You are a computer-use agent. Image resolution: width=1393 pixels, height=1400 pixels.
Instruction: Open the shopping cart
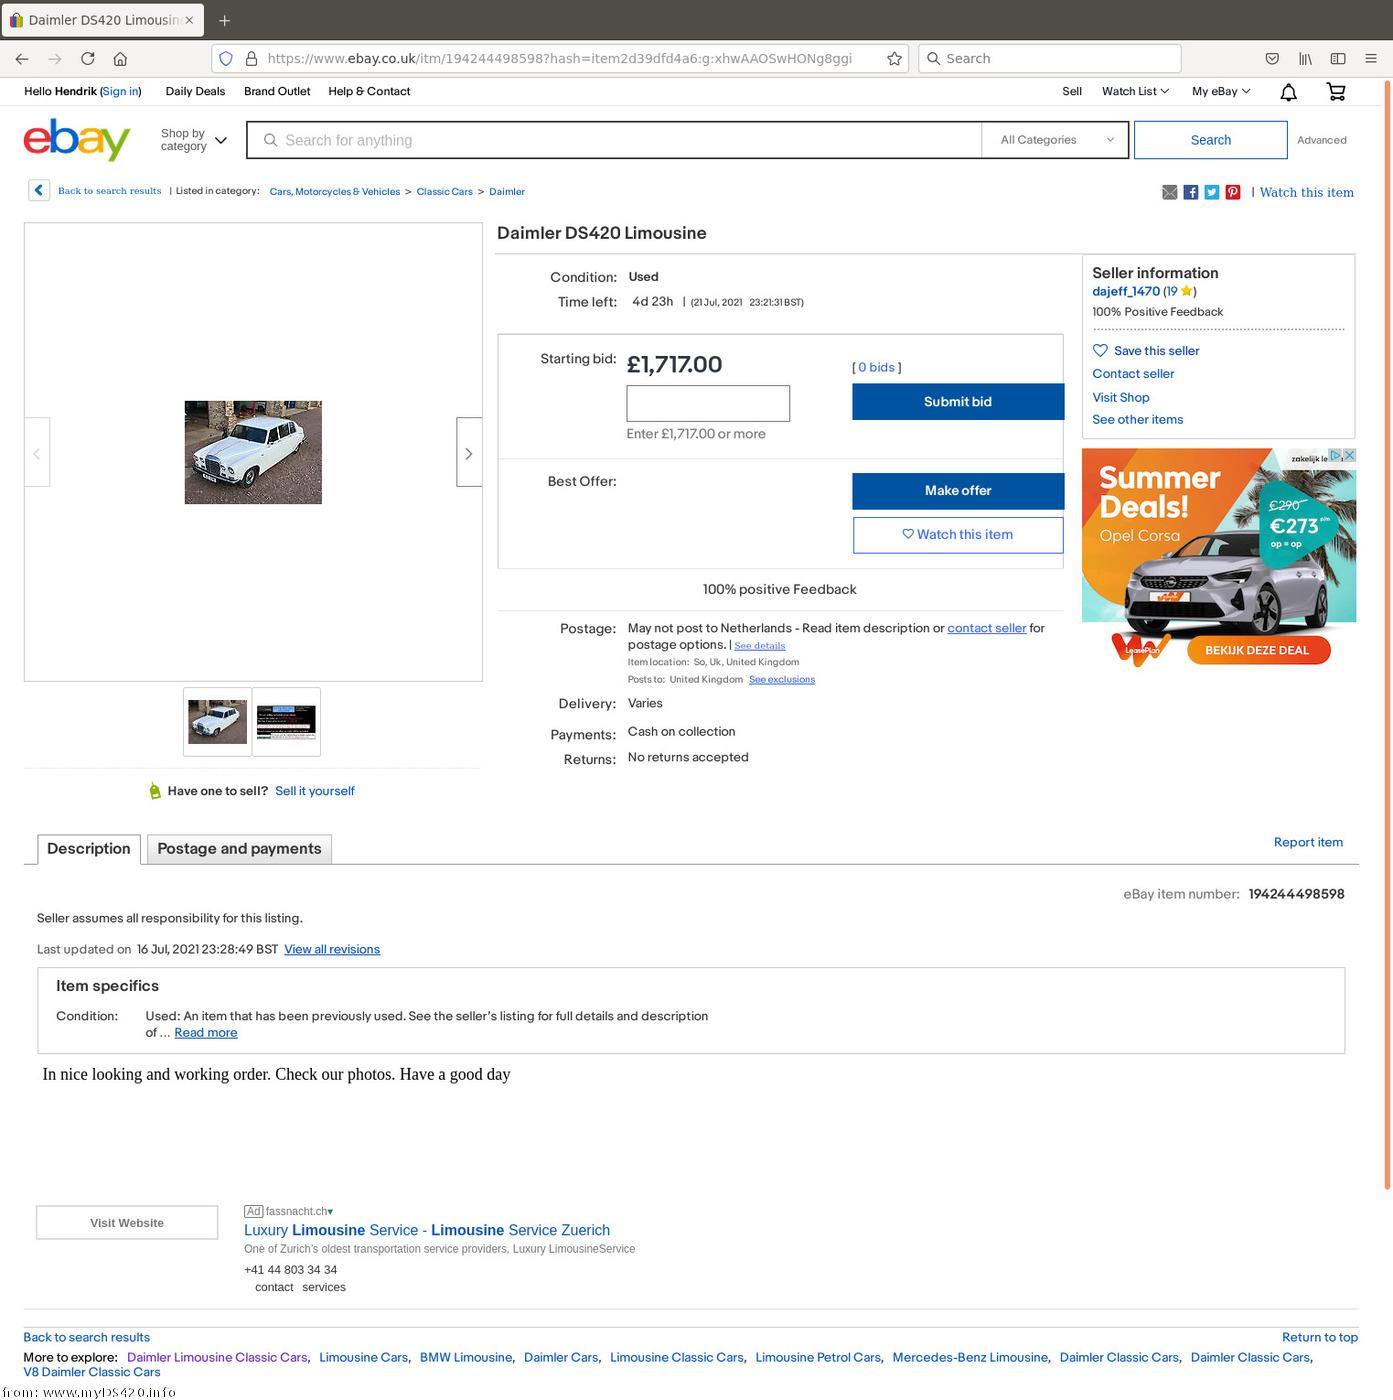1335,92
